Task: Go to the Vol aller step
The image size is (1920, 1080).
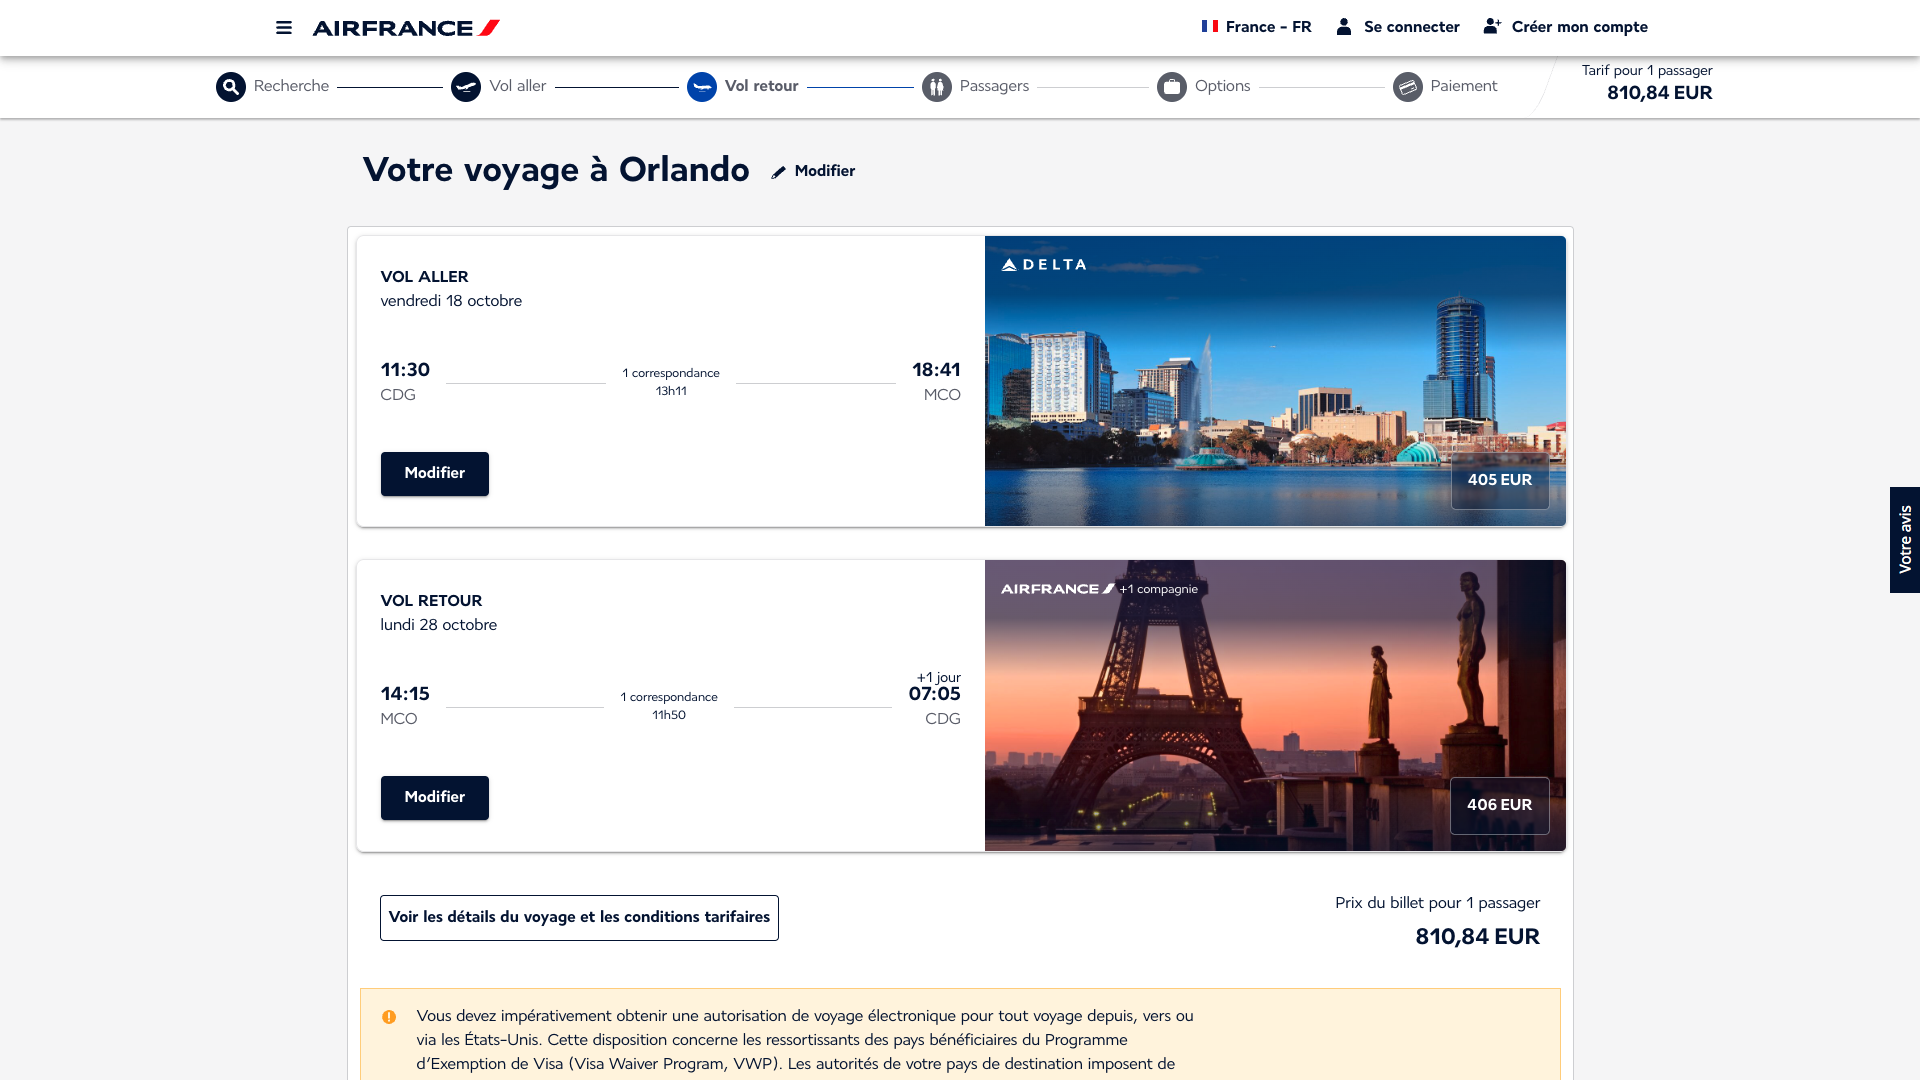Action: click(x=518, y=86)
